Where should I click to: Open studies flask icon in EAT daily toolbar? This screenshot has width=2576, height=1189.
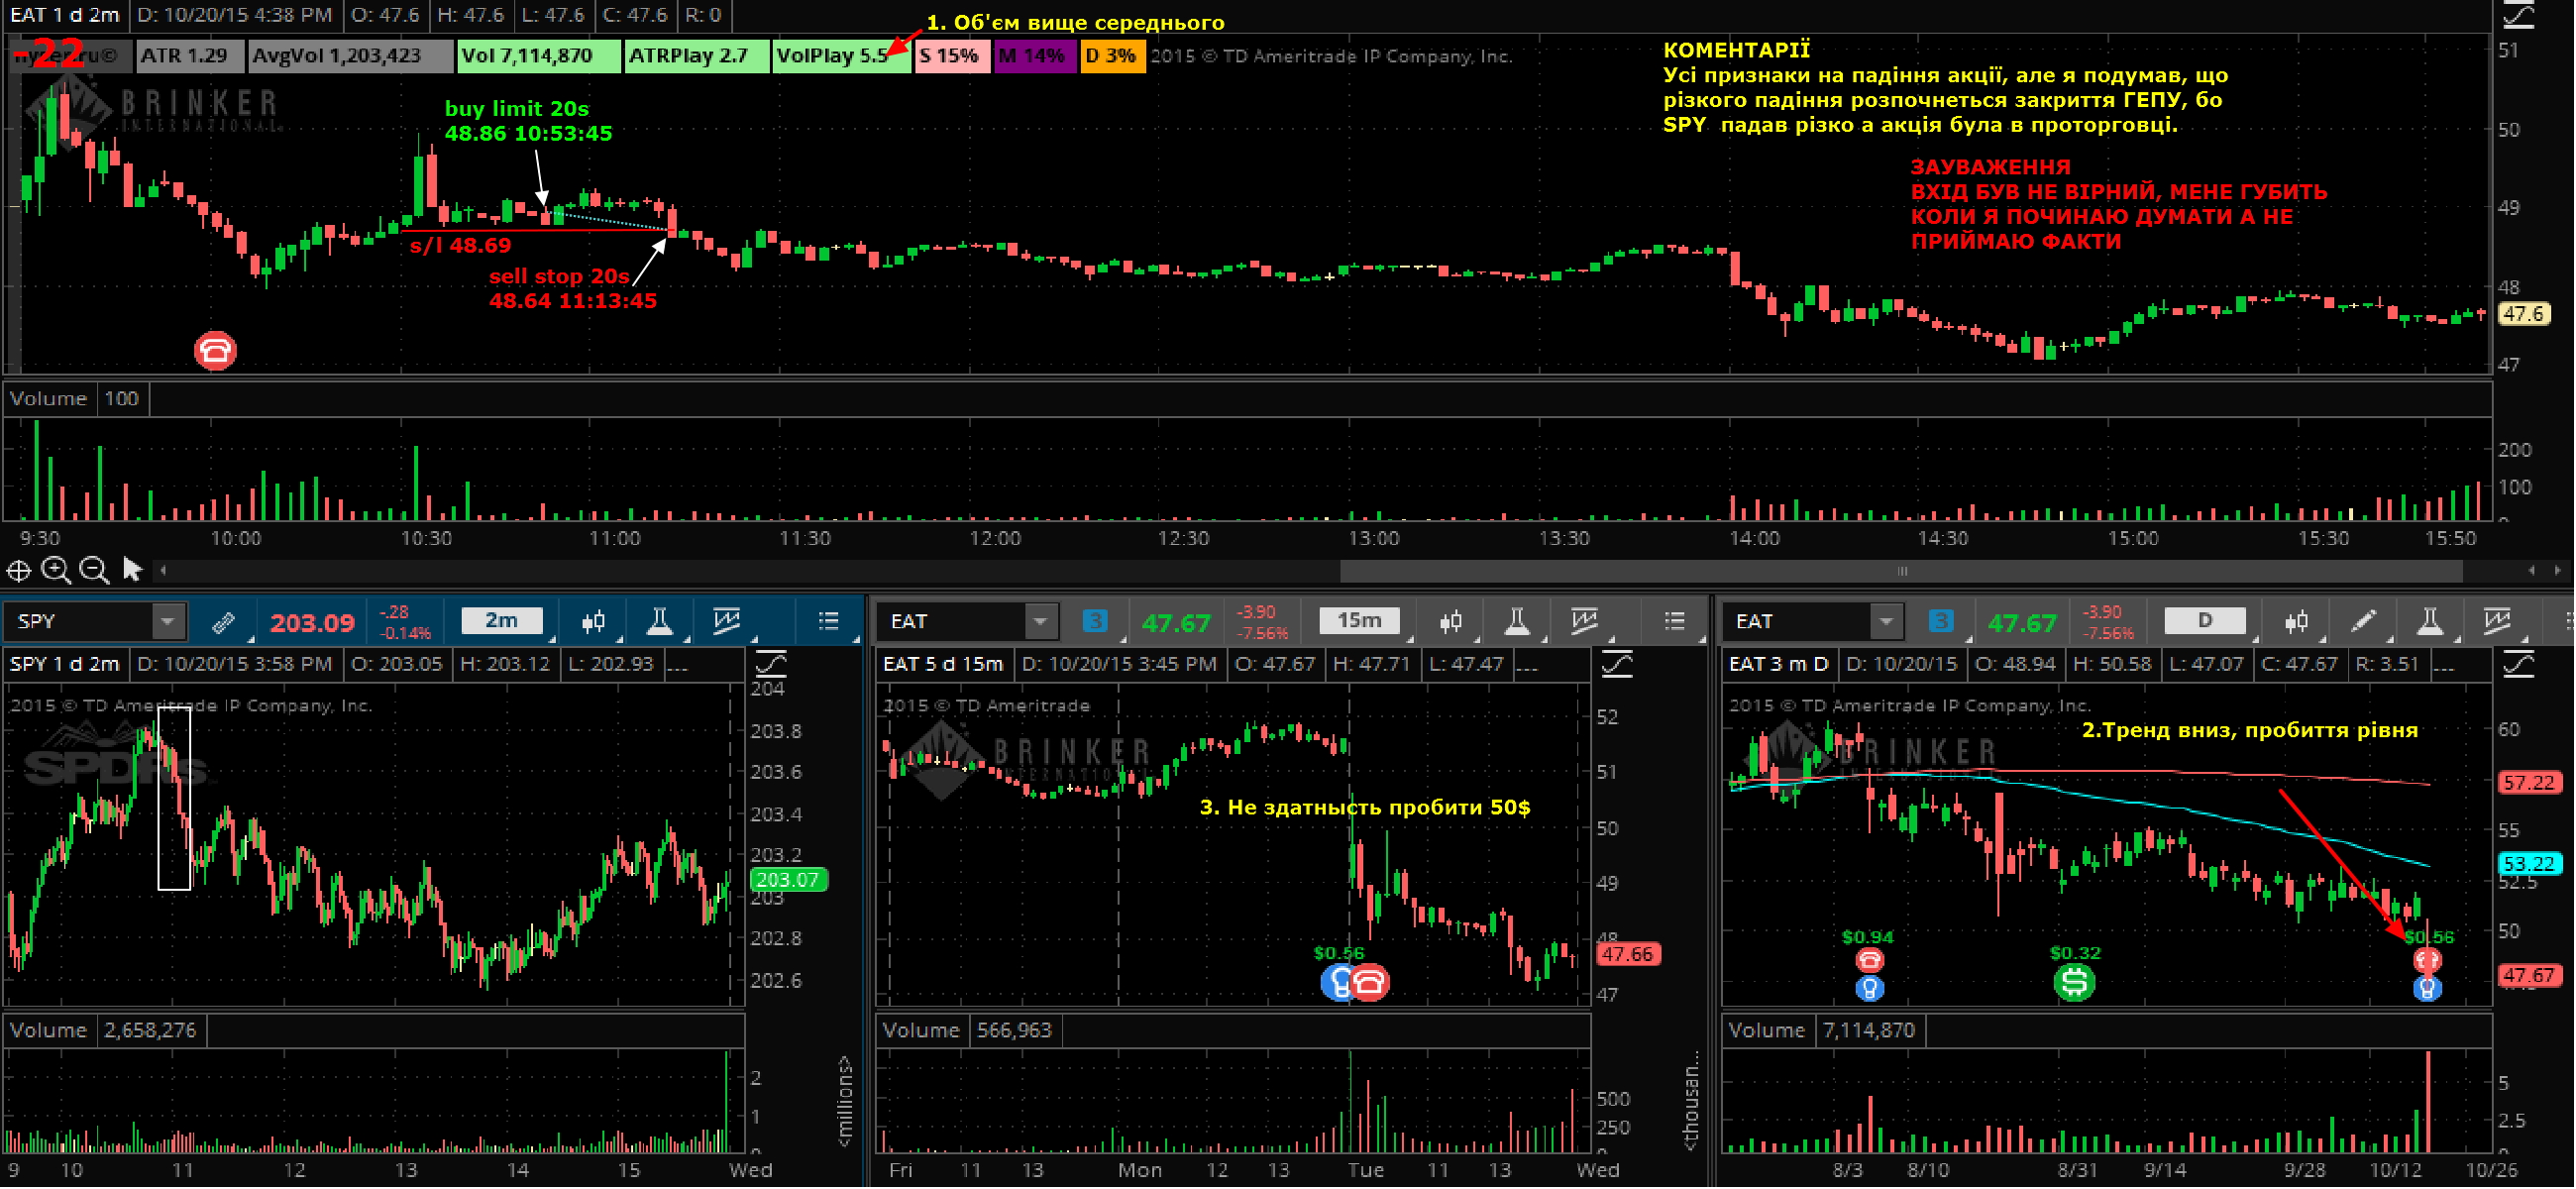(2431, 622)
